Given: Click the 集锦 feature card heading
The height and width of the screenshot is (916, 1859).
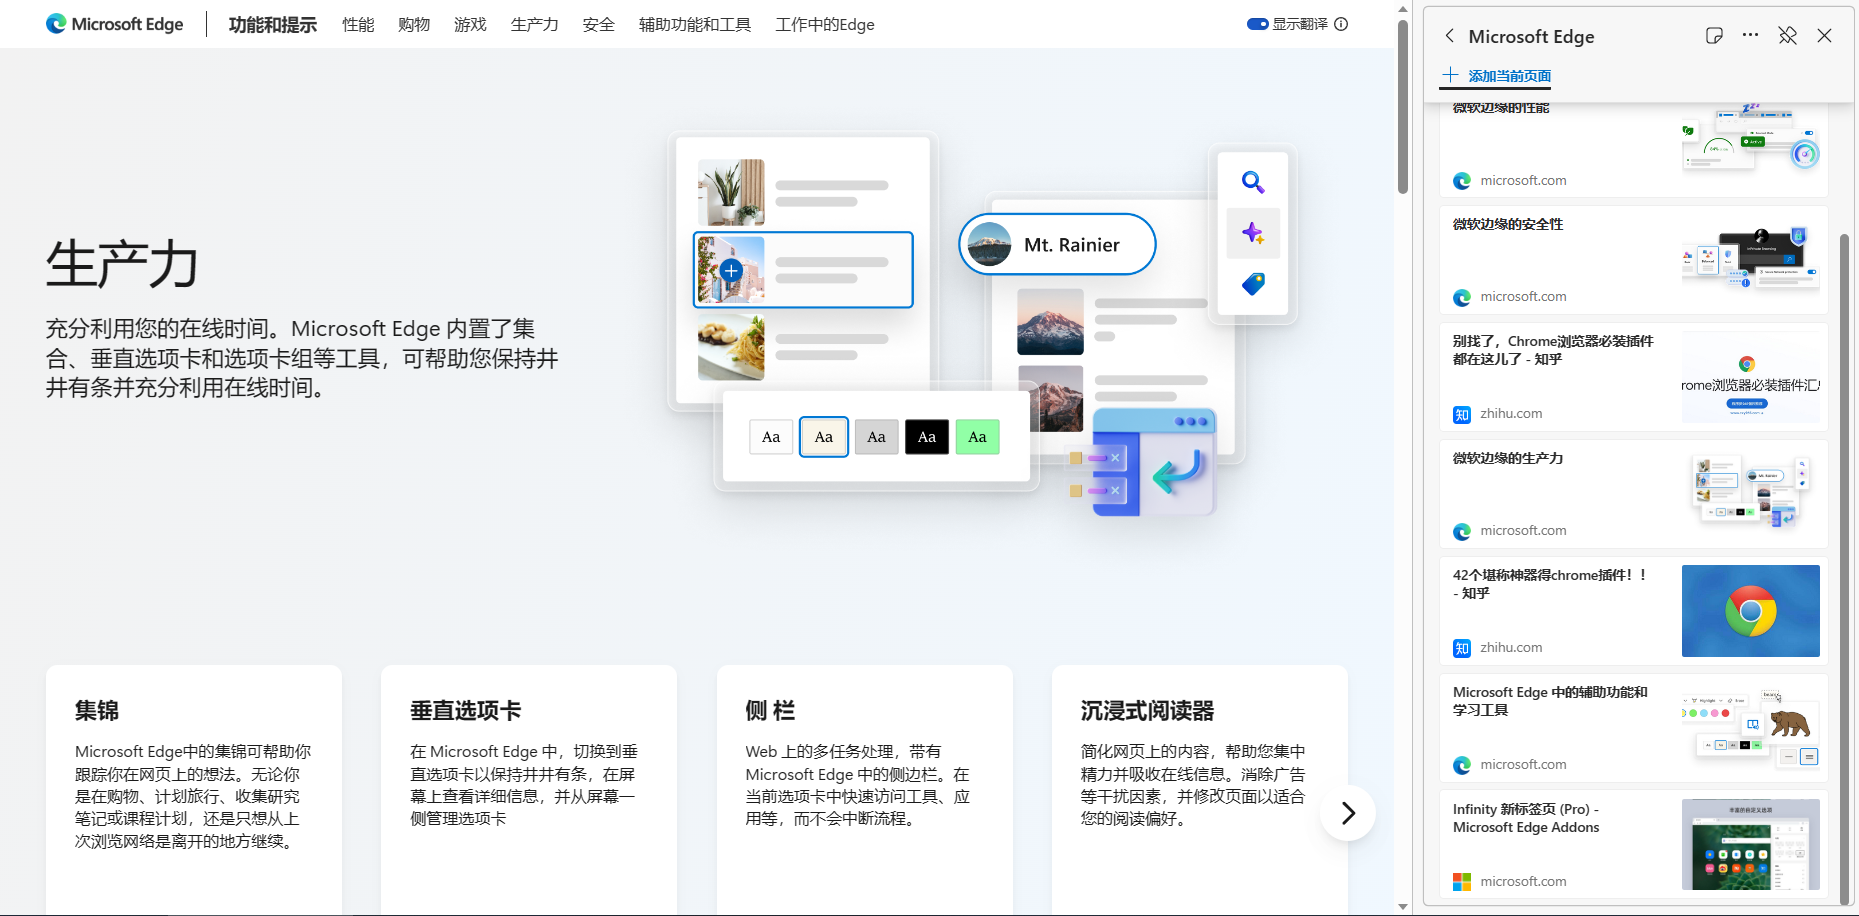Looking at the screenshot, I should (x=97, y=711).
